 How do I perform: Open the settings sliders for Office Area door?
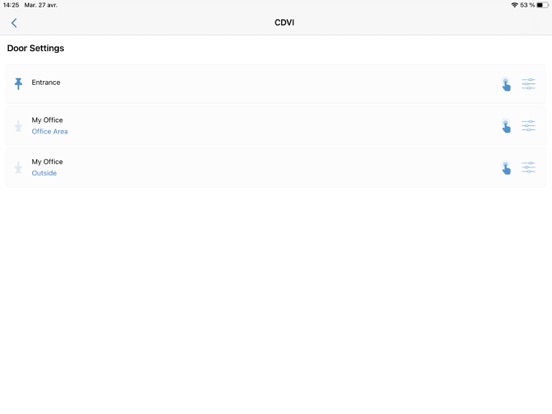528,126
